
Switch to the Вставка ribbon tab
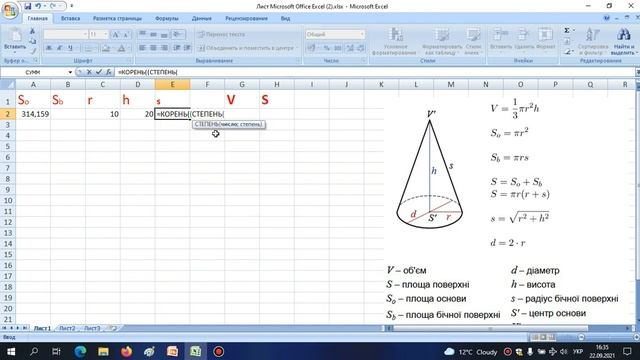pos(70,18)
